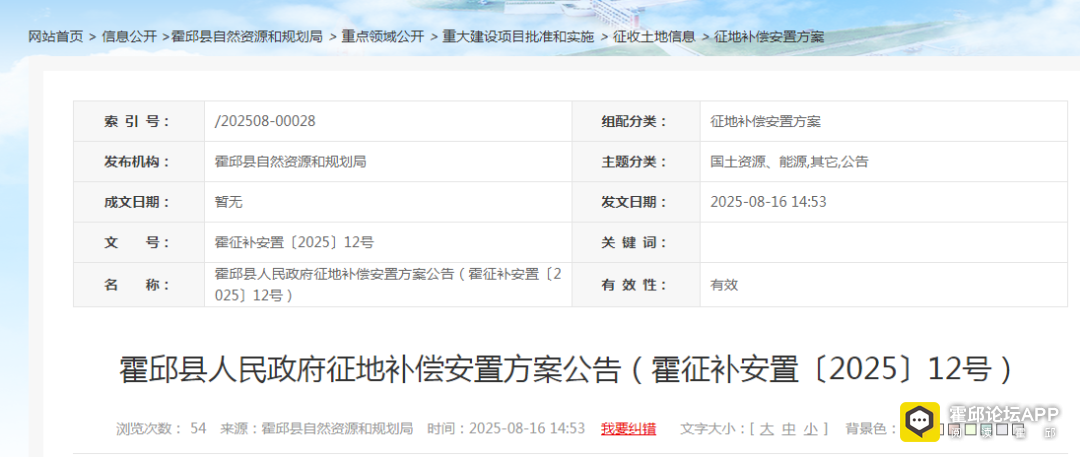
Task: Click the large announcement title heading
Action: pyautogui.click(x=567, y=369)
